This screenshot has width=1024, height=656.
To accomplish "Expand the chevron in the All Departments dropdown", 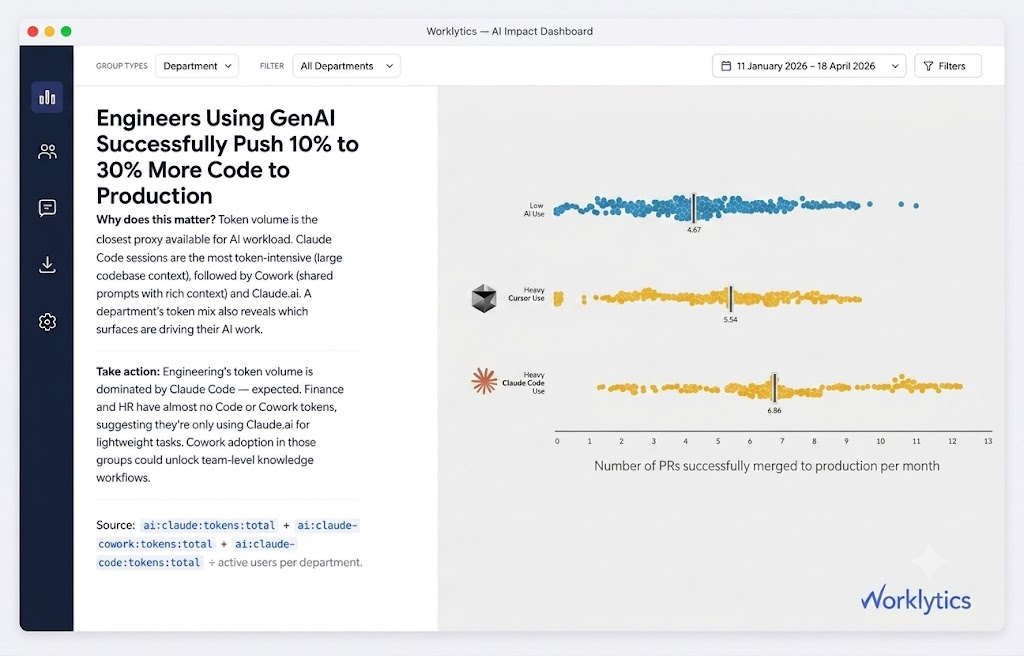I will 389,66.
